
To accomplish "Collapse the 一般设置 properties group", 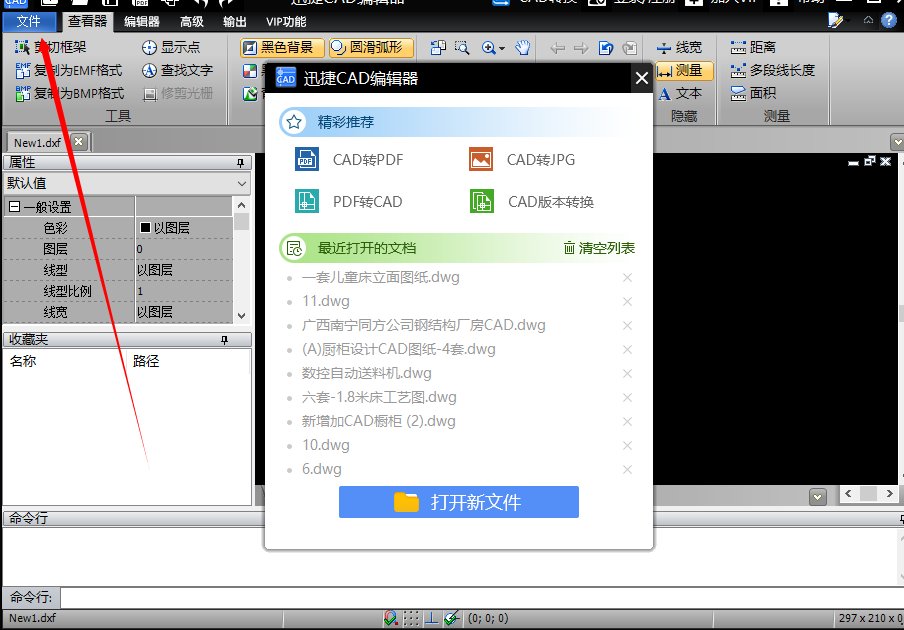I will tap(12, 204).
